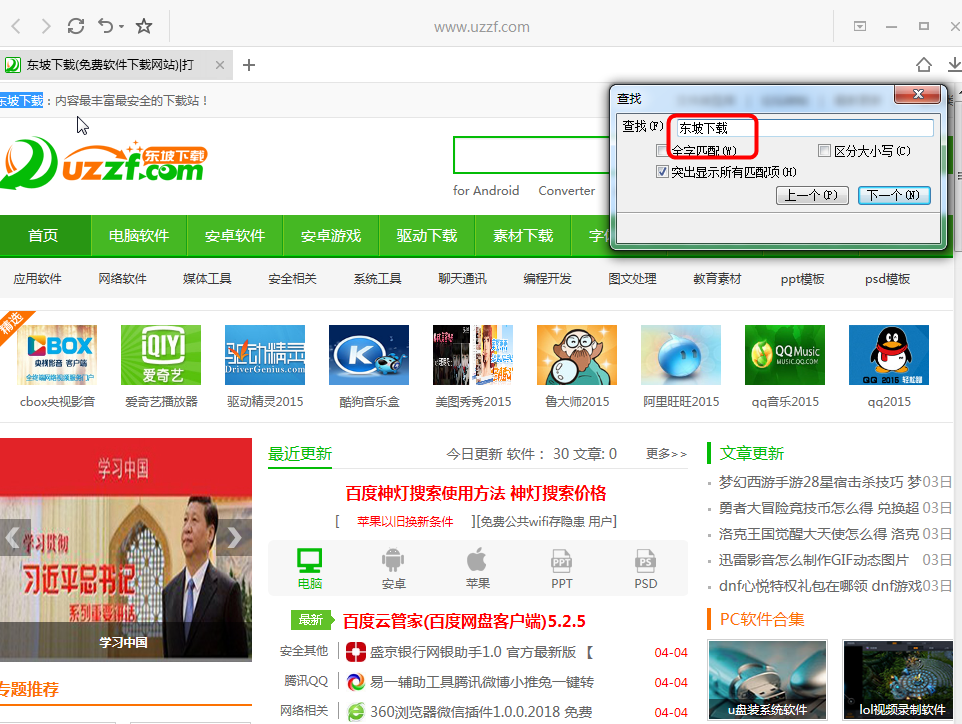This screenshot has width=962, height=724.
Task: Click the for Android search suggestion
Action: pyautogui.click(x=486, y=191)
